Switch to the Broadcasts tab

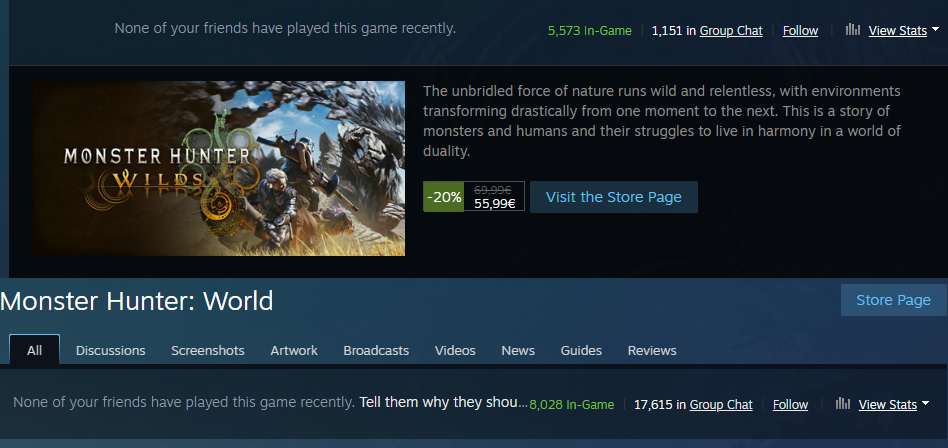pyautogui.click(x=376, y=351)
